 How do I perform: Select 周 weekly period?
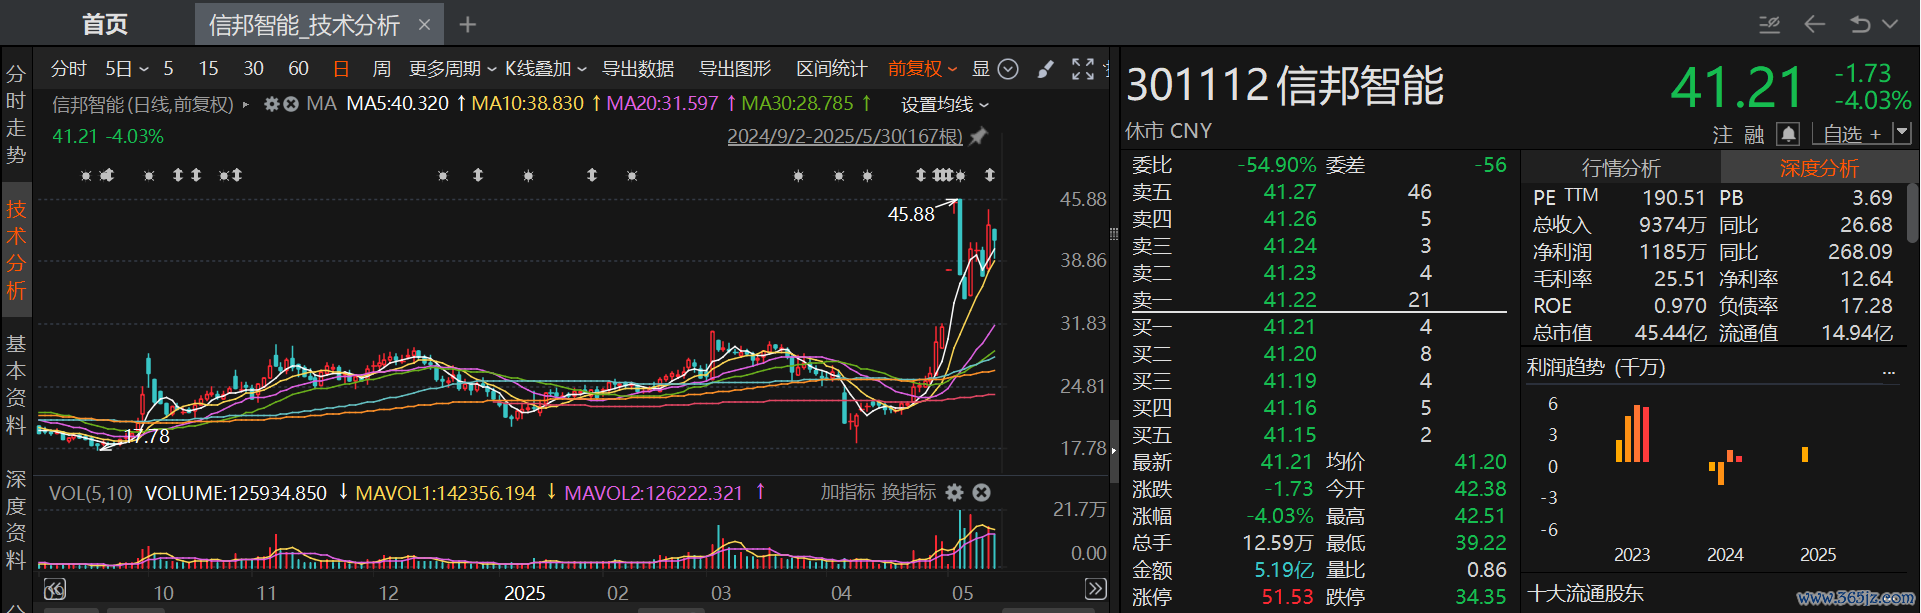point(381,69)
